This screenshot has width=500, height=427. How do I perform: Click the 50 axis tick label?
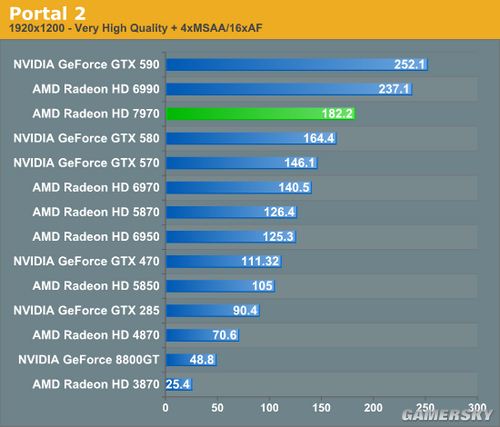click(x=217, y=408)
